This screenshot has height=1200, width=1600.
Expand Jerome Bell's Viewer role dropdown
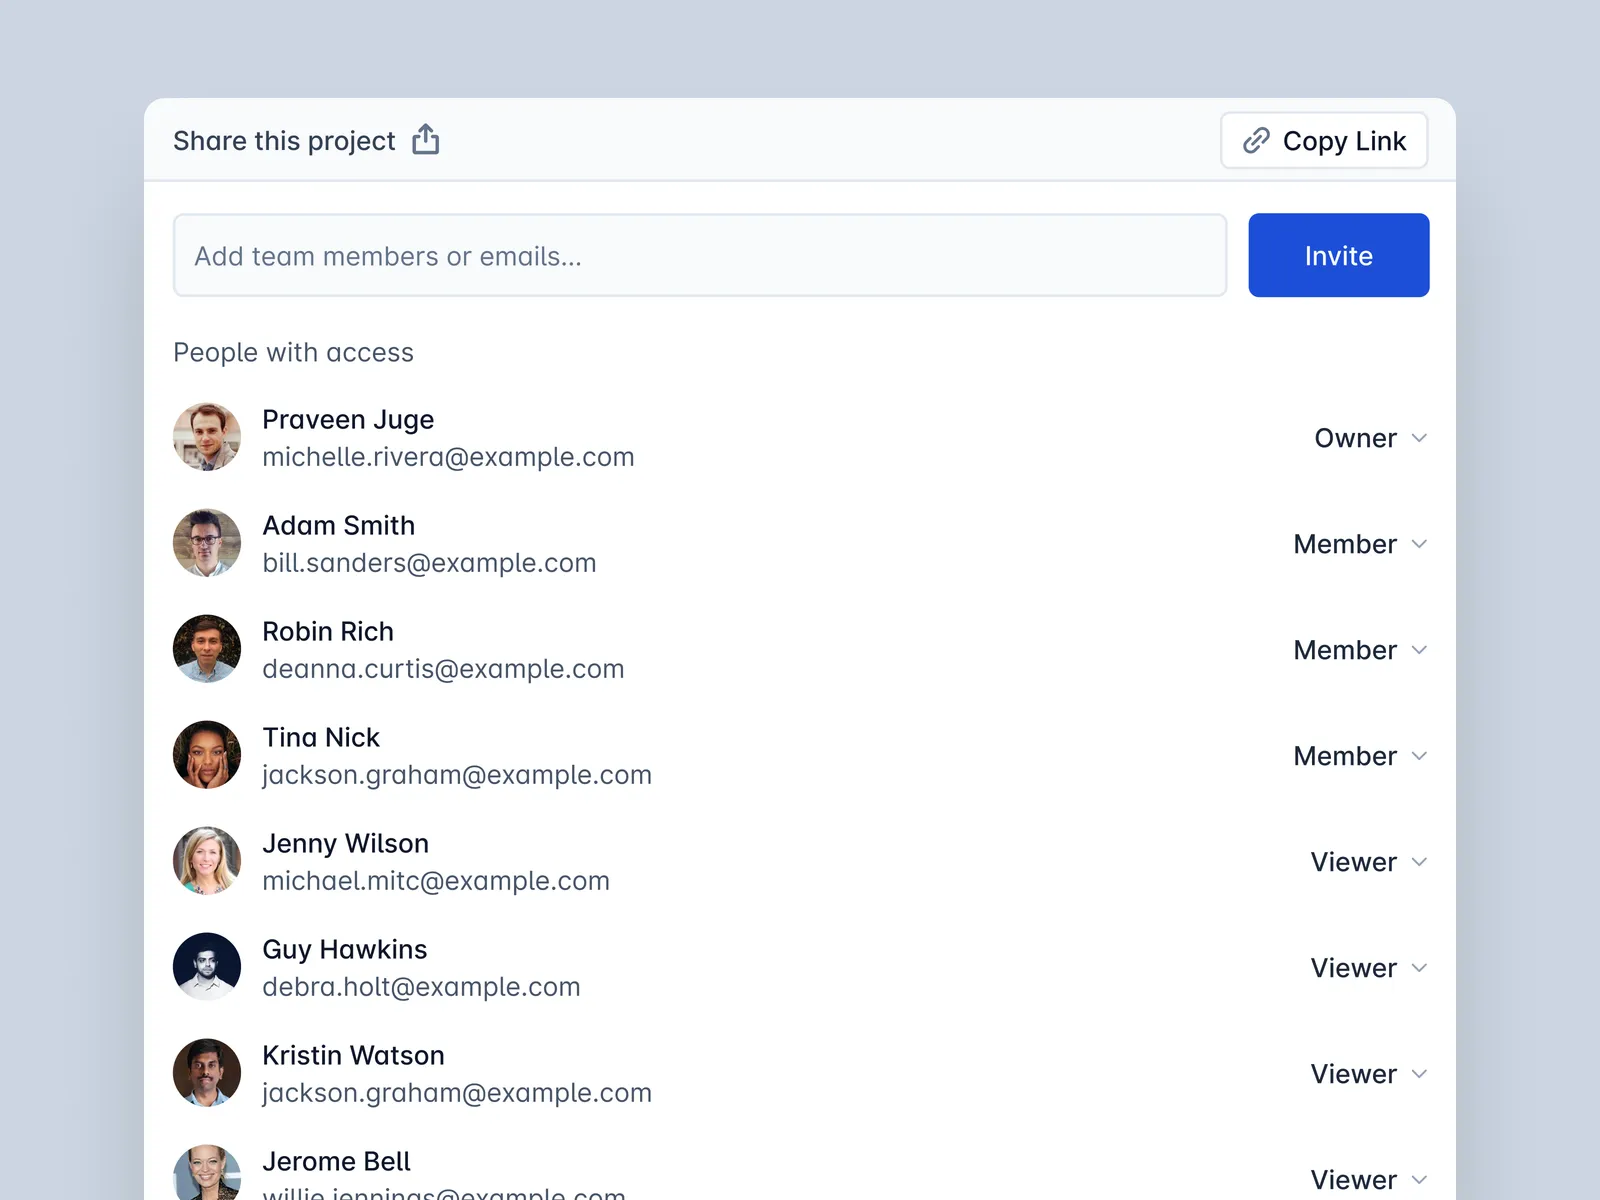1368,1180
